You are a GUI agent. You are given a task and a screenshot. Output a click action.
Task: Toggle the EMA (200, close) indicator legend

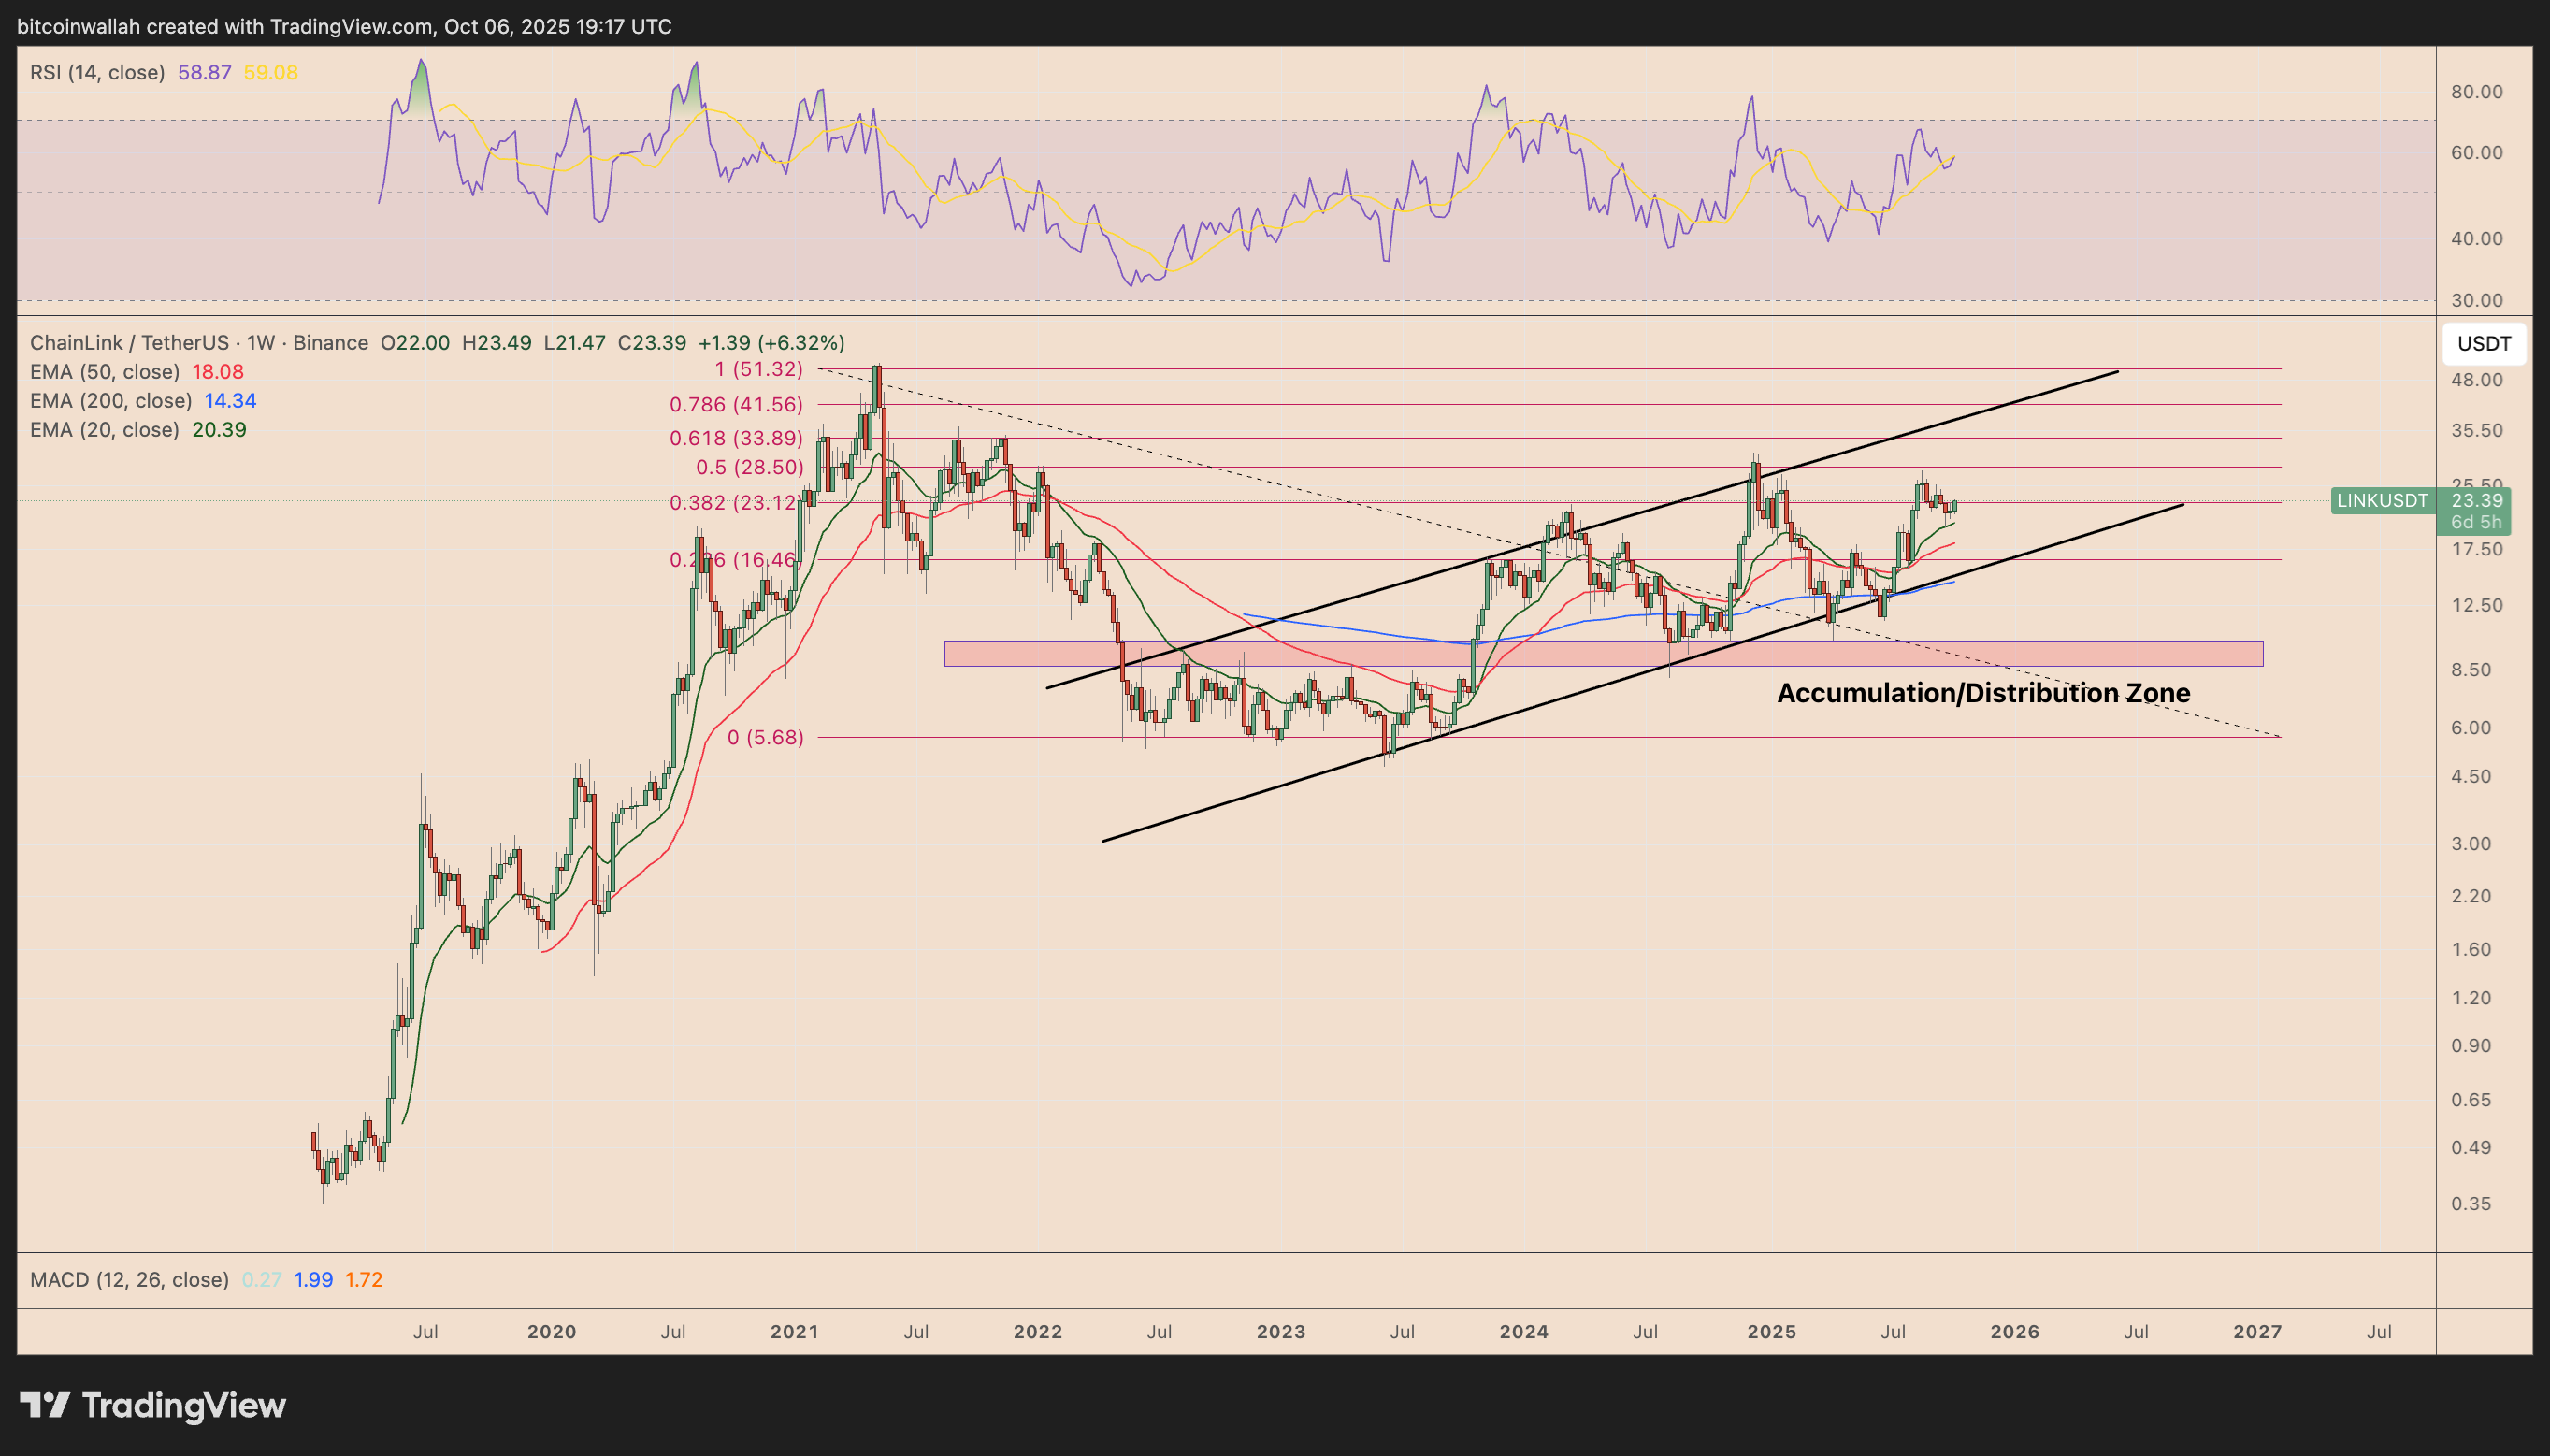pos(110,401)
